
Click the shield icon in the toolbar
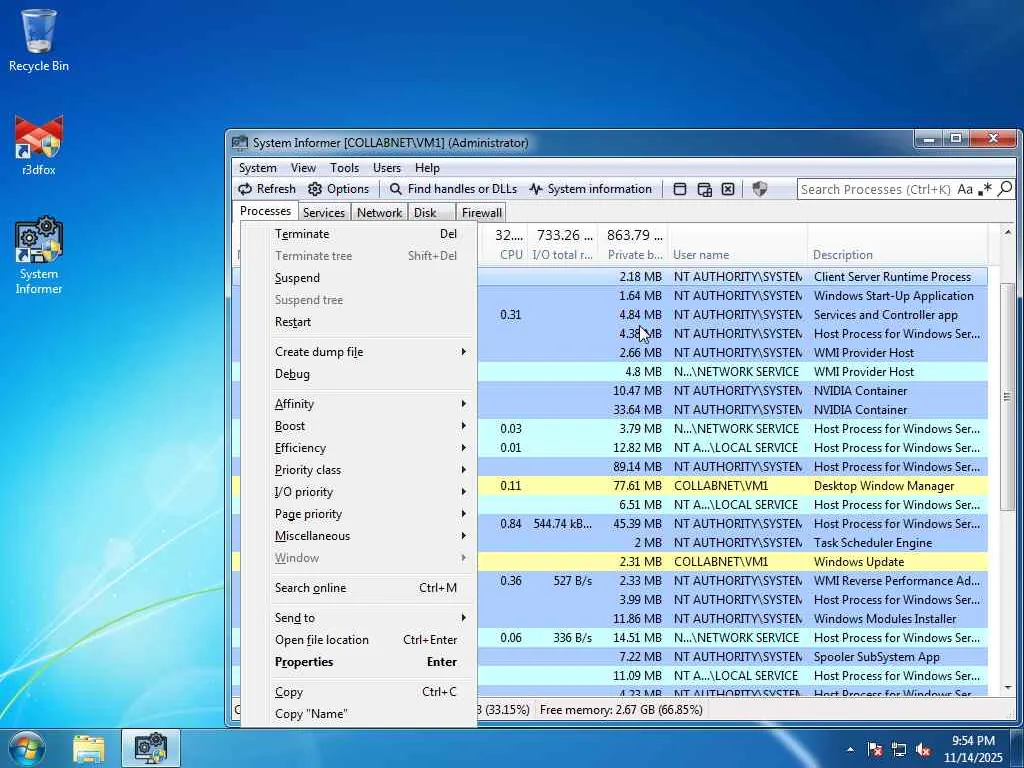(760, 189)
